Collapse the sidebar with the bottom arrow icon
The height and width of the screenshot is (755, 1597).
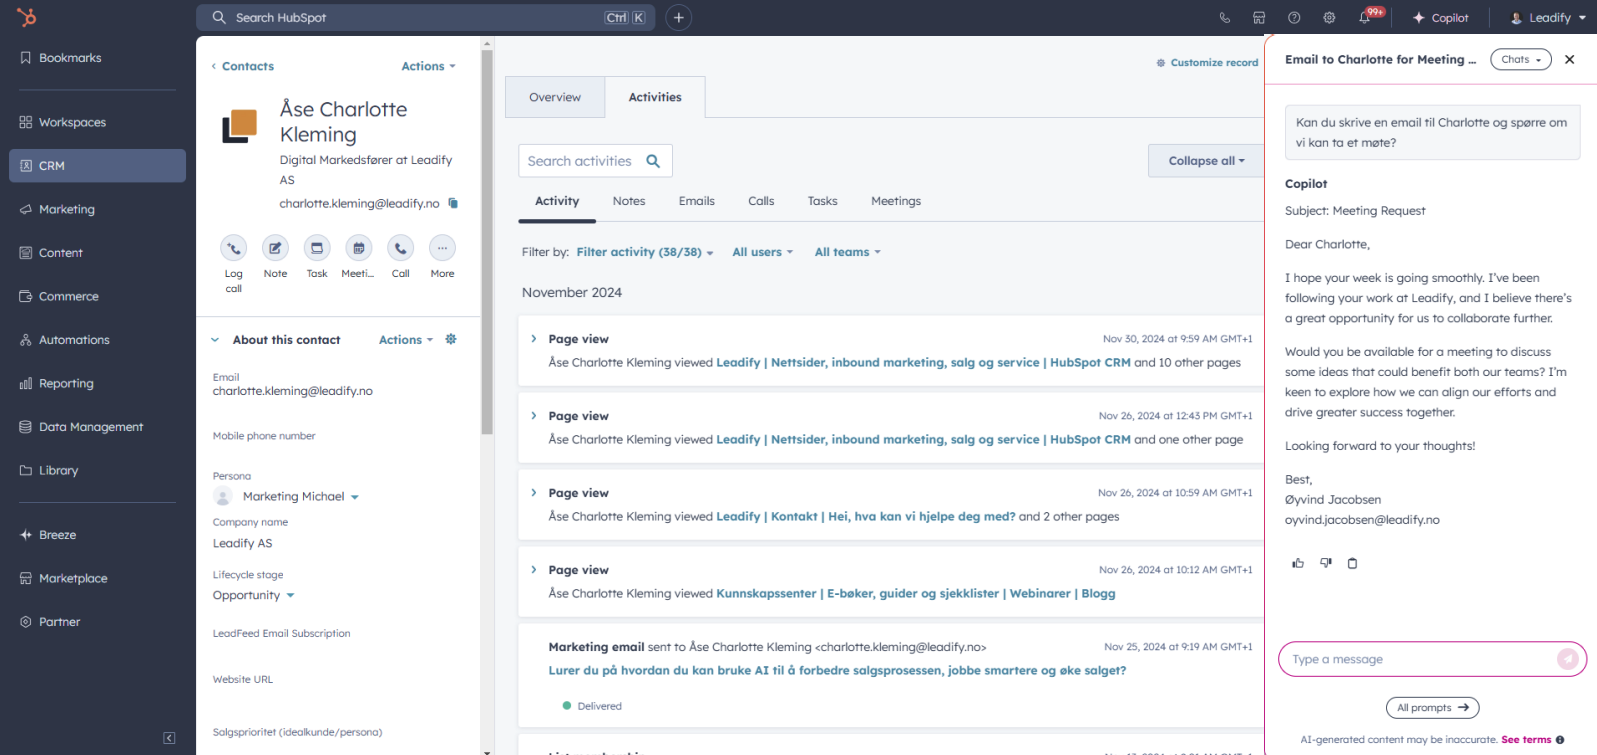(x=169, y=738)
